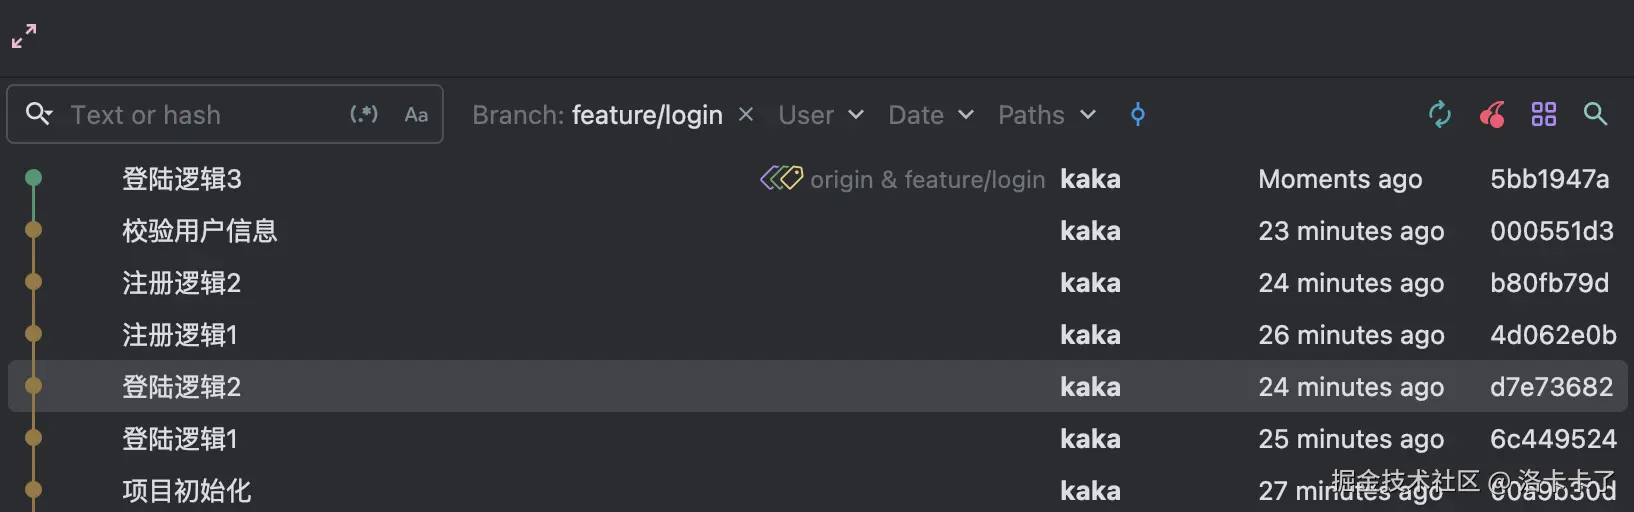Open the Date filter dropdown
This screenshot has width=1634, height=512.
point(930,115)
